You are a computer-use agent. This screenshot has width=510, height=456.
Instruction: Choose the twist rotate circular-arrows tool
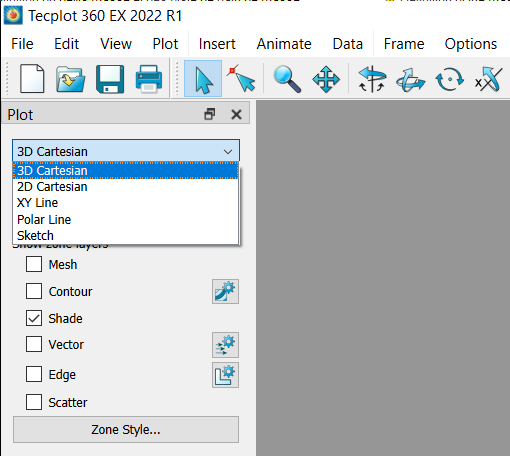(450, 79)
